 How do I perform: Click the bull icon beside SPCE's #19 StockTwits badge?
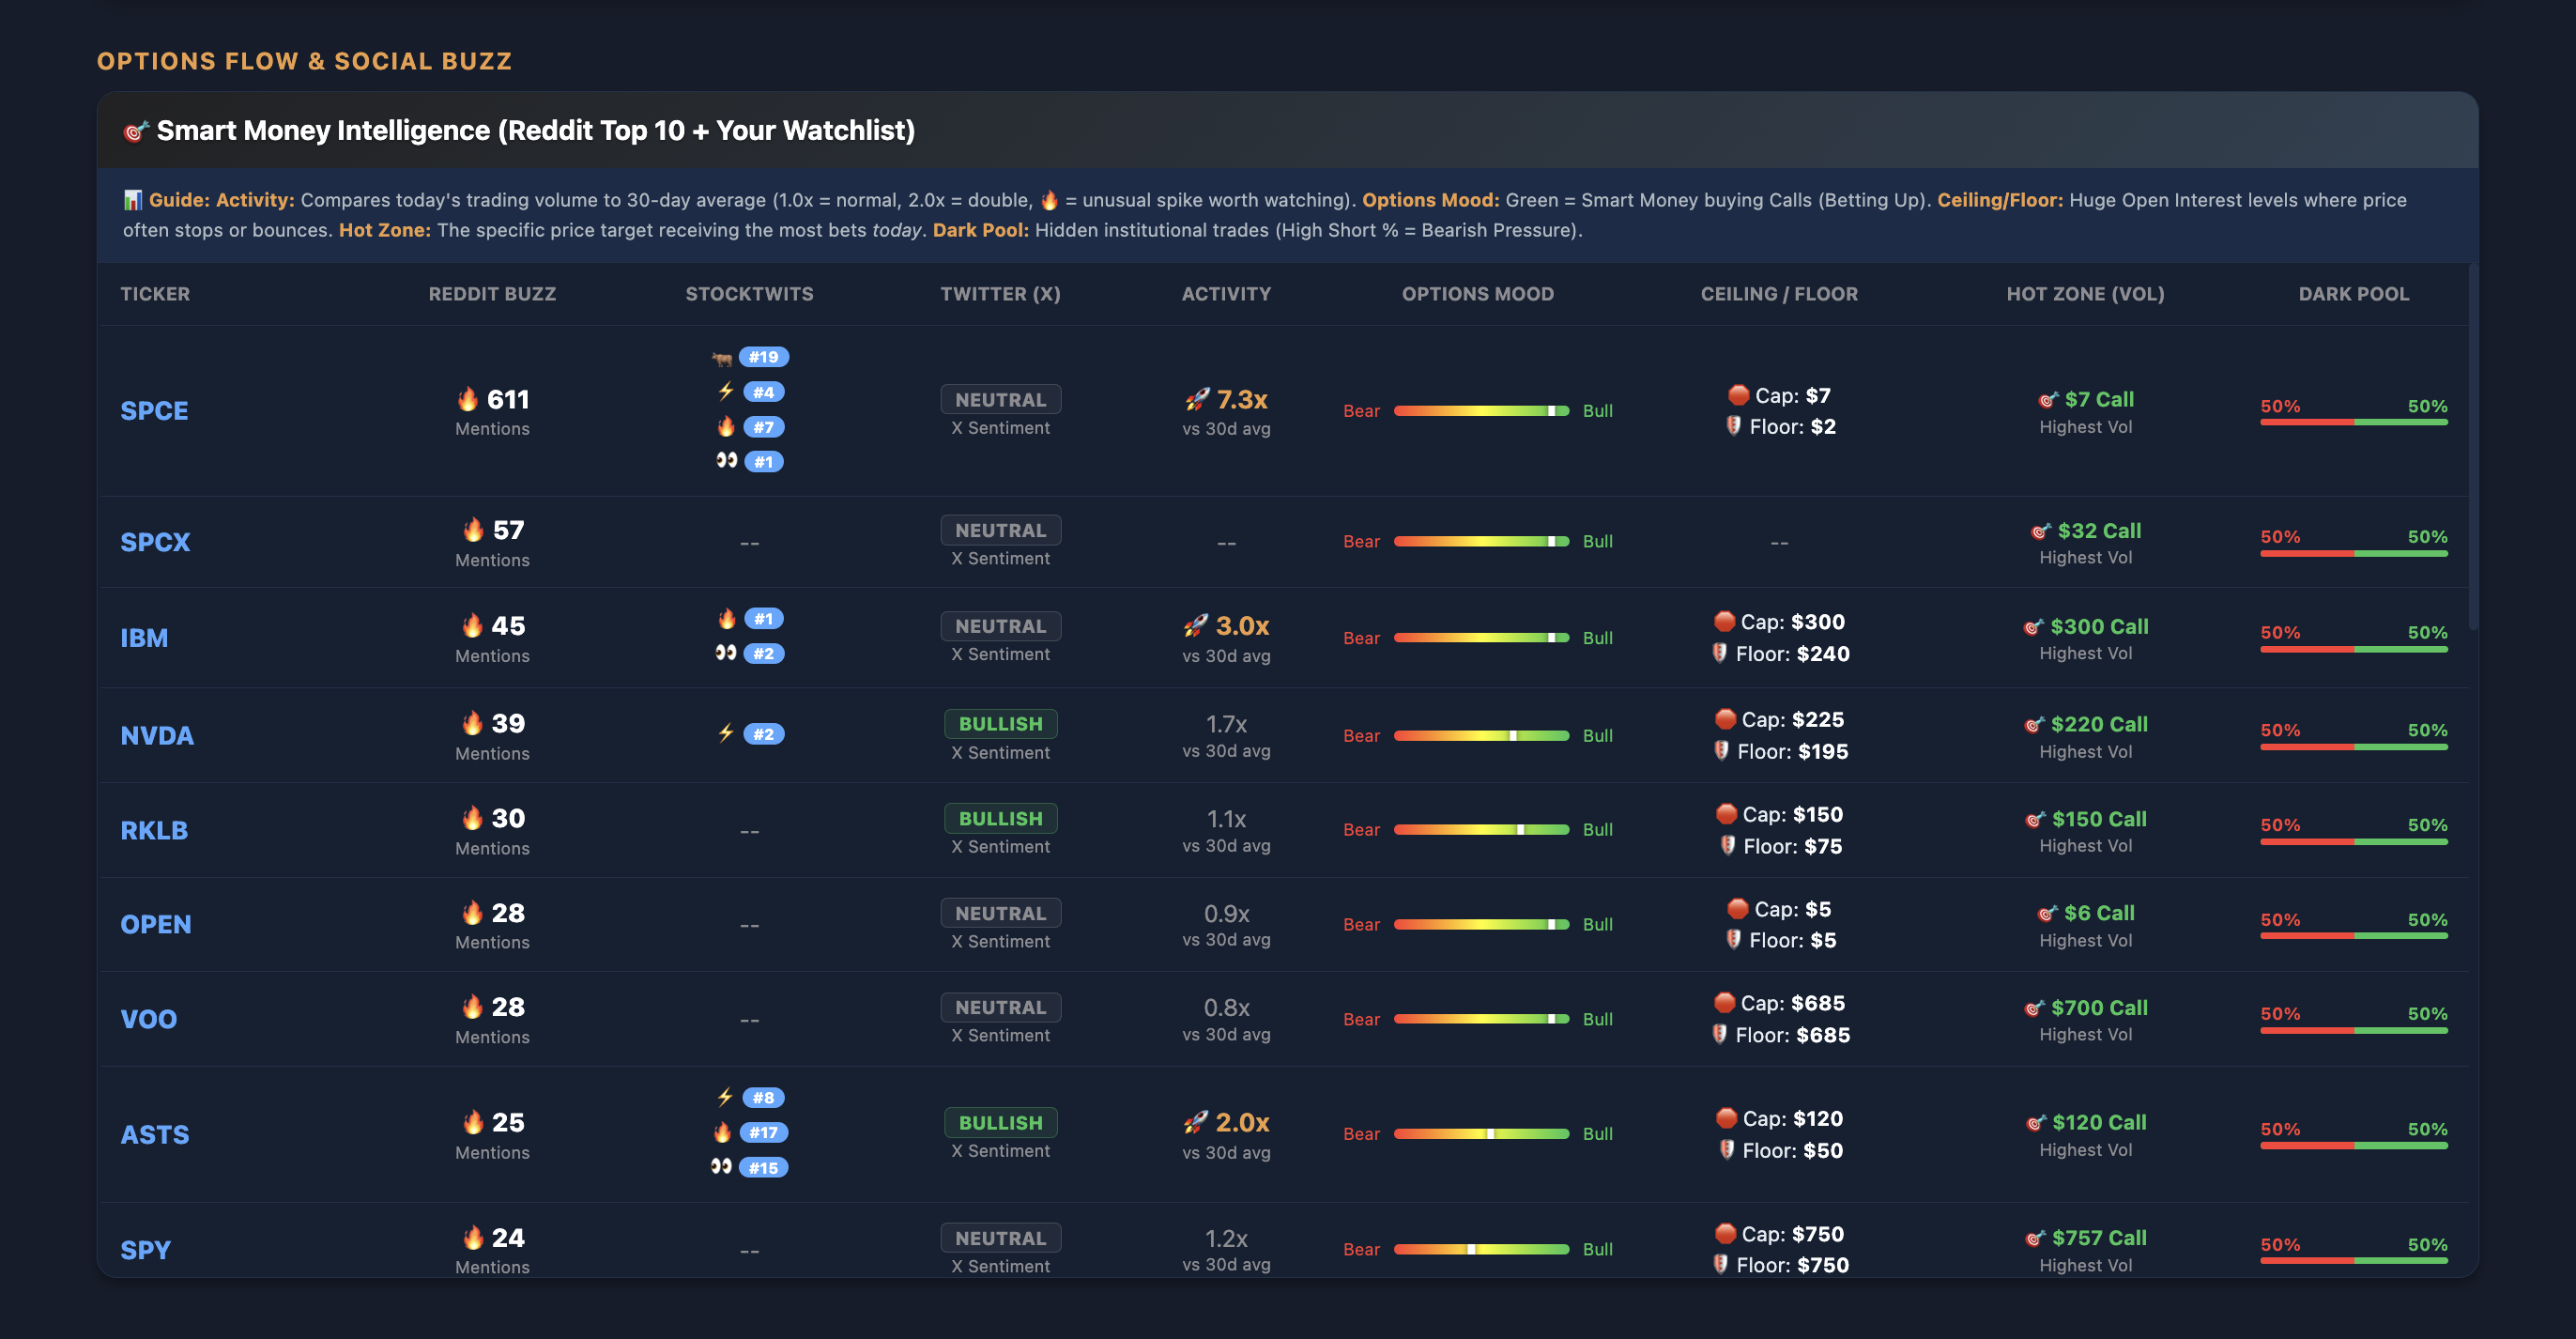point(722,358)
